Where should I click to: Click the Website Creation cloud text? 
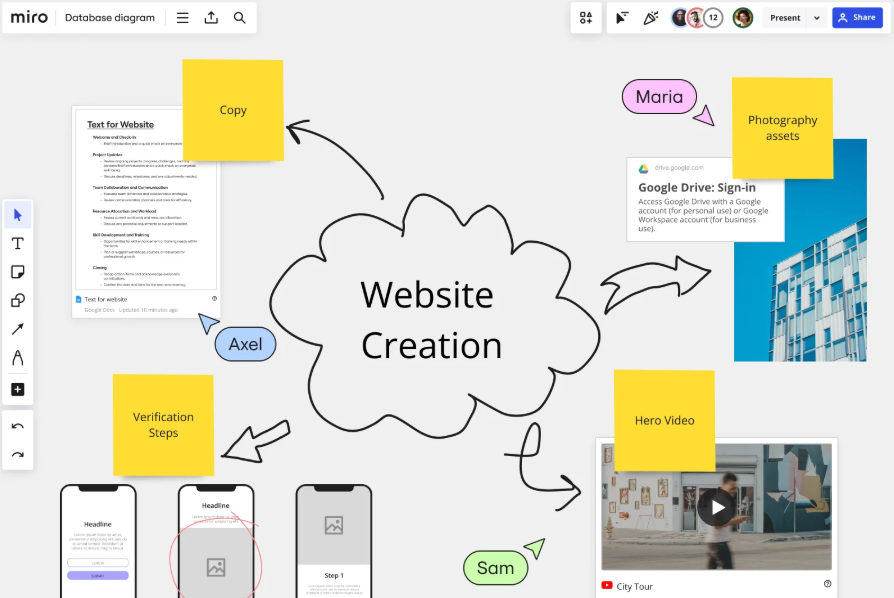(x=430, y=320)
